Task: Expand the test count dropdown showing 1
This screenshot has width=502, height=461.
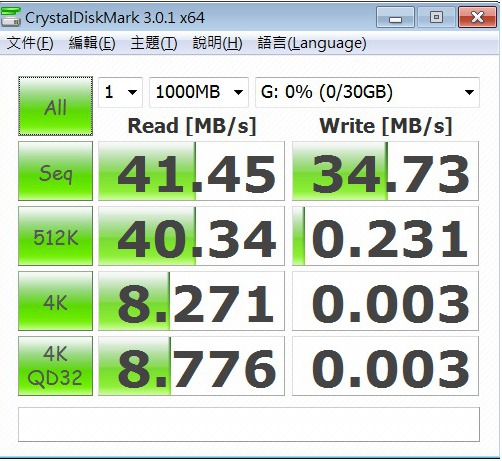Action: pos(121,92)
